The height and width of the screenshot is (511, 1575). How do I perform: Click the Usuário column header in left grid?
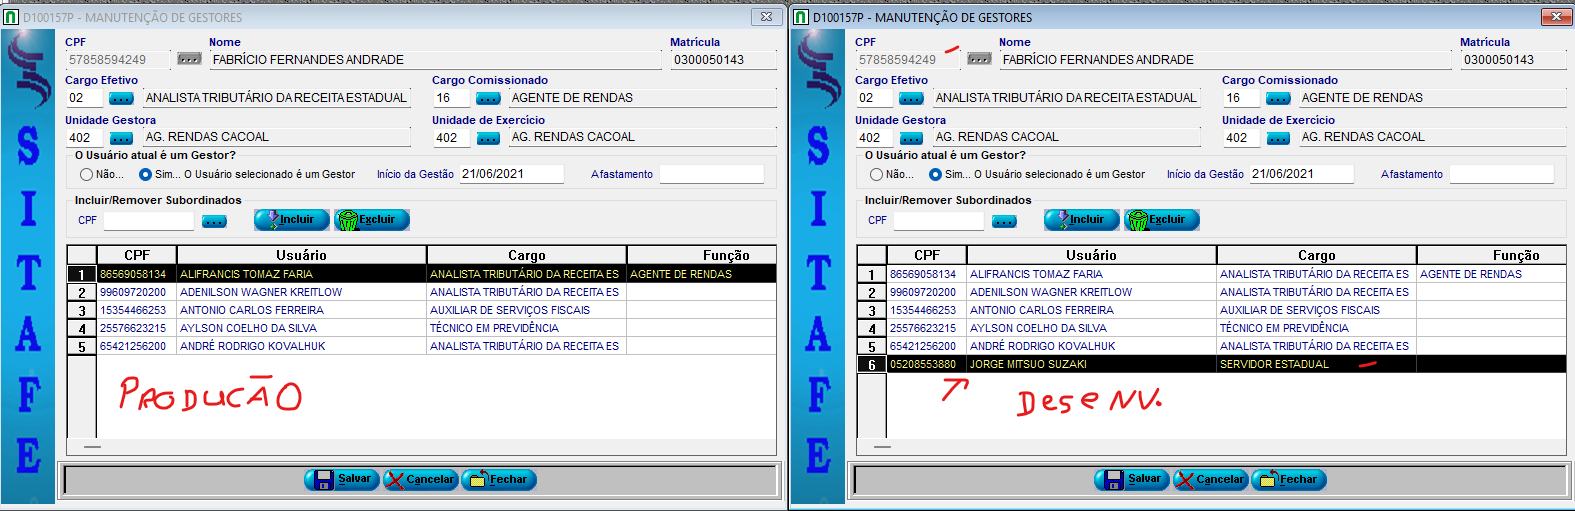click(x=301, y=255)
